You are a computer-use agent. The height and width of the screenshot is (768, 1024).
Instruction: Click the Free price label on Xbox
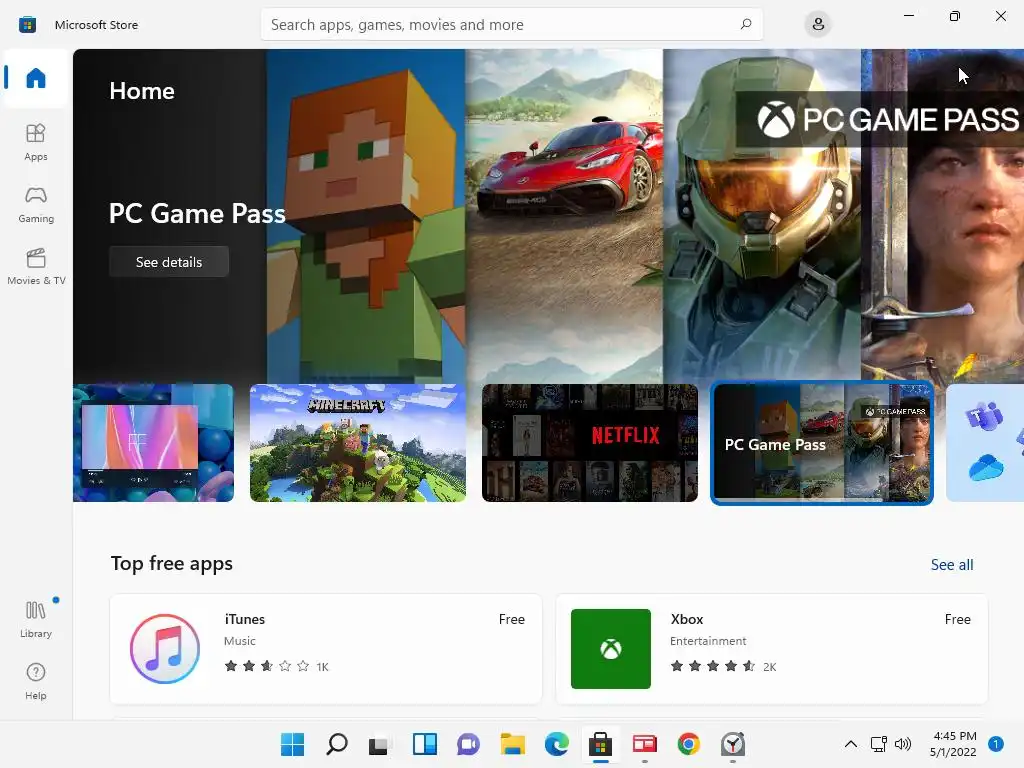pos(957,619)
